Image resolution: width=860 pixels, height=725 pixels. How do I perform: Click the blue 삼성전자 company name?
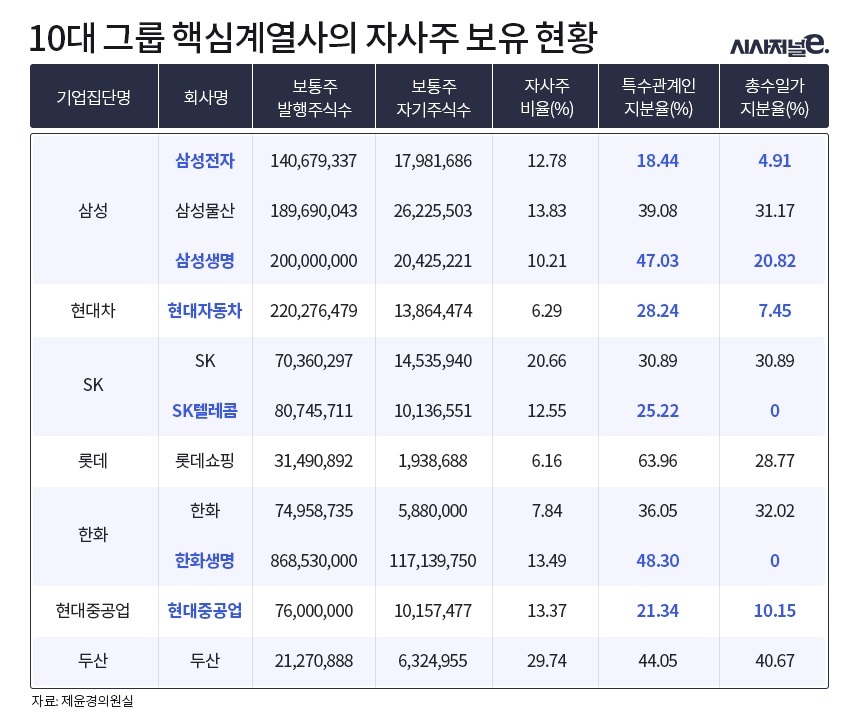point(205,161)
